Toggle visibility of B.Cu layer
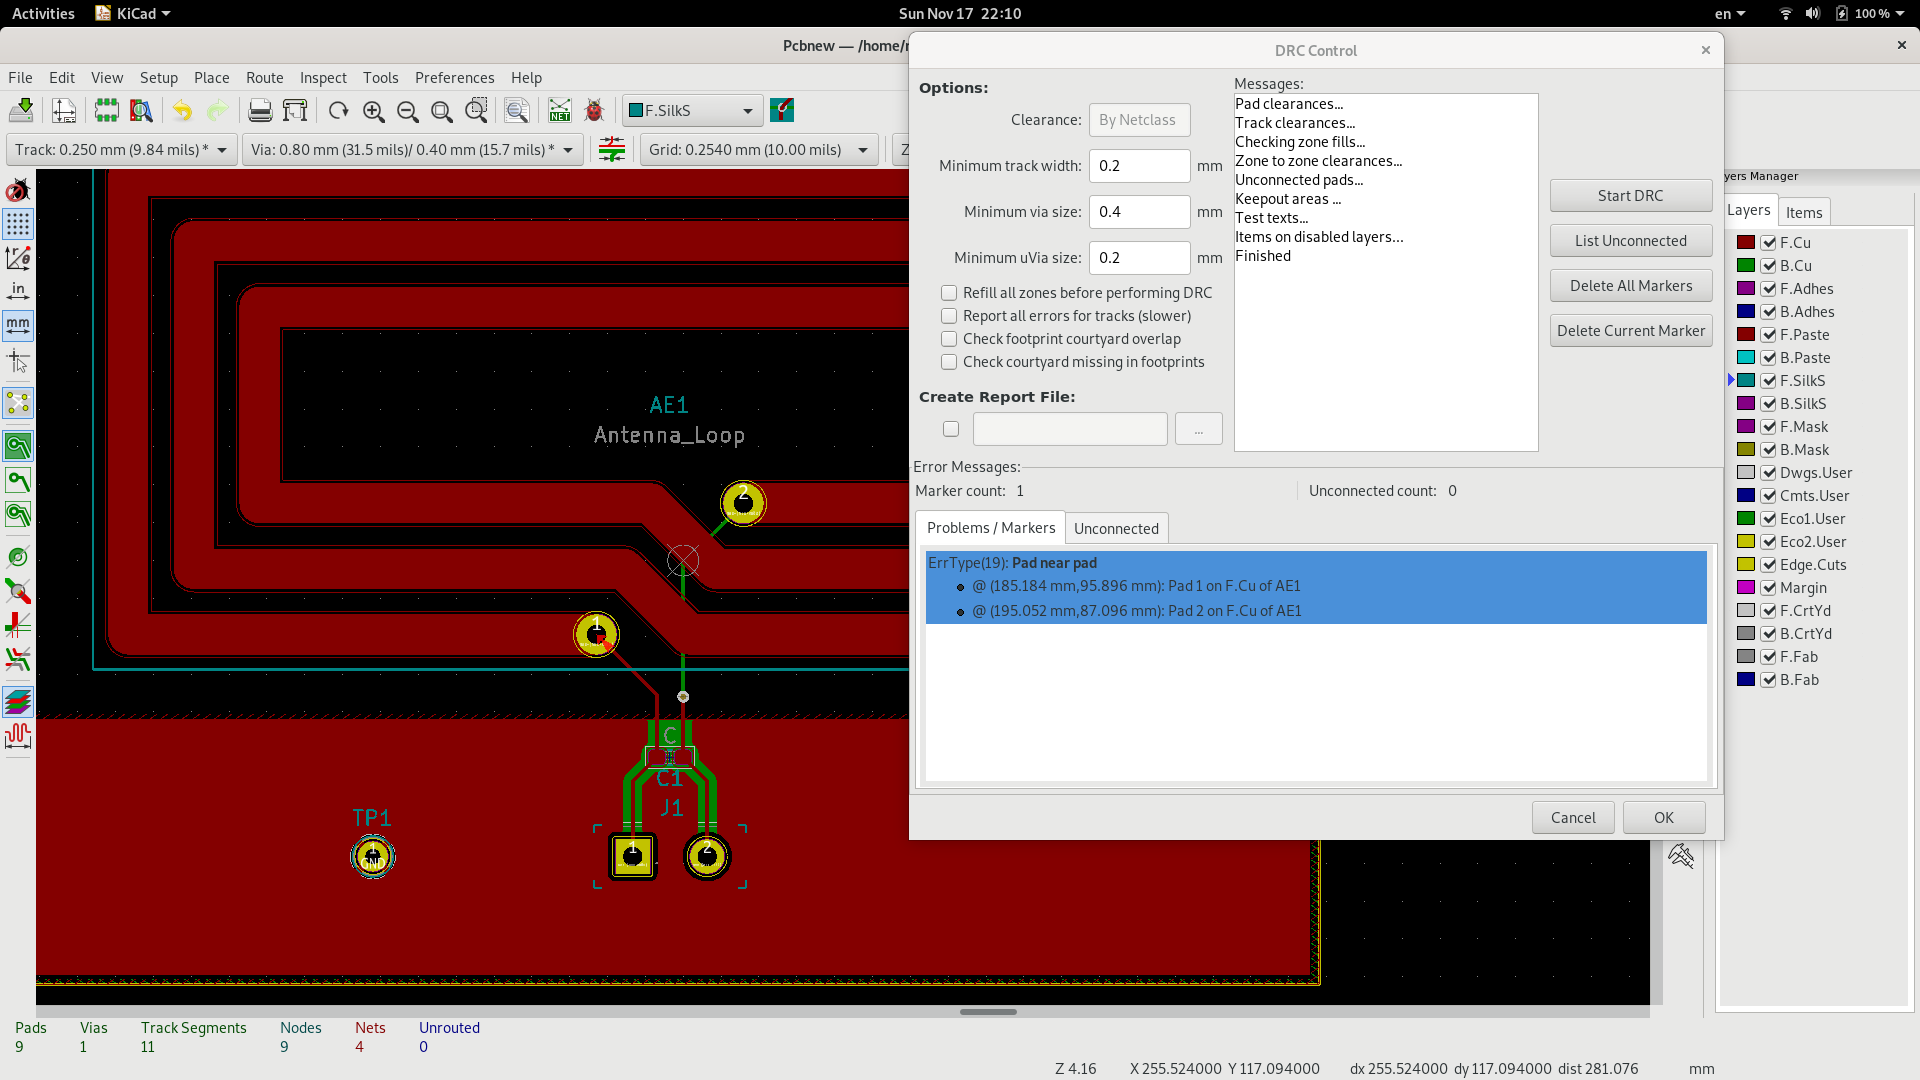 (x=1768, y=266)
